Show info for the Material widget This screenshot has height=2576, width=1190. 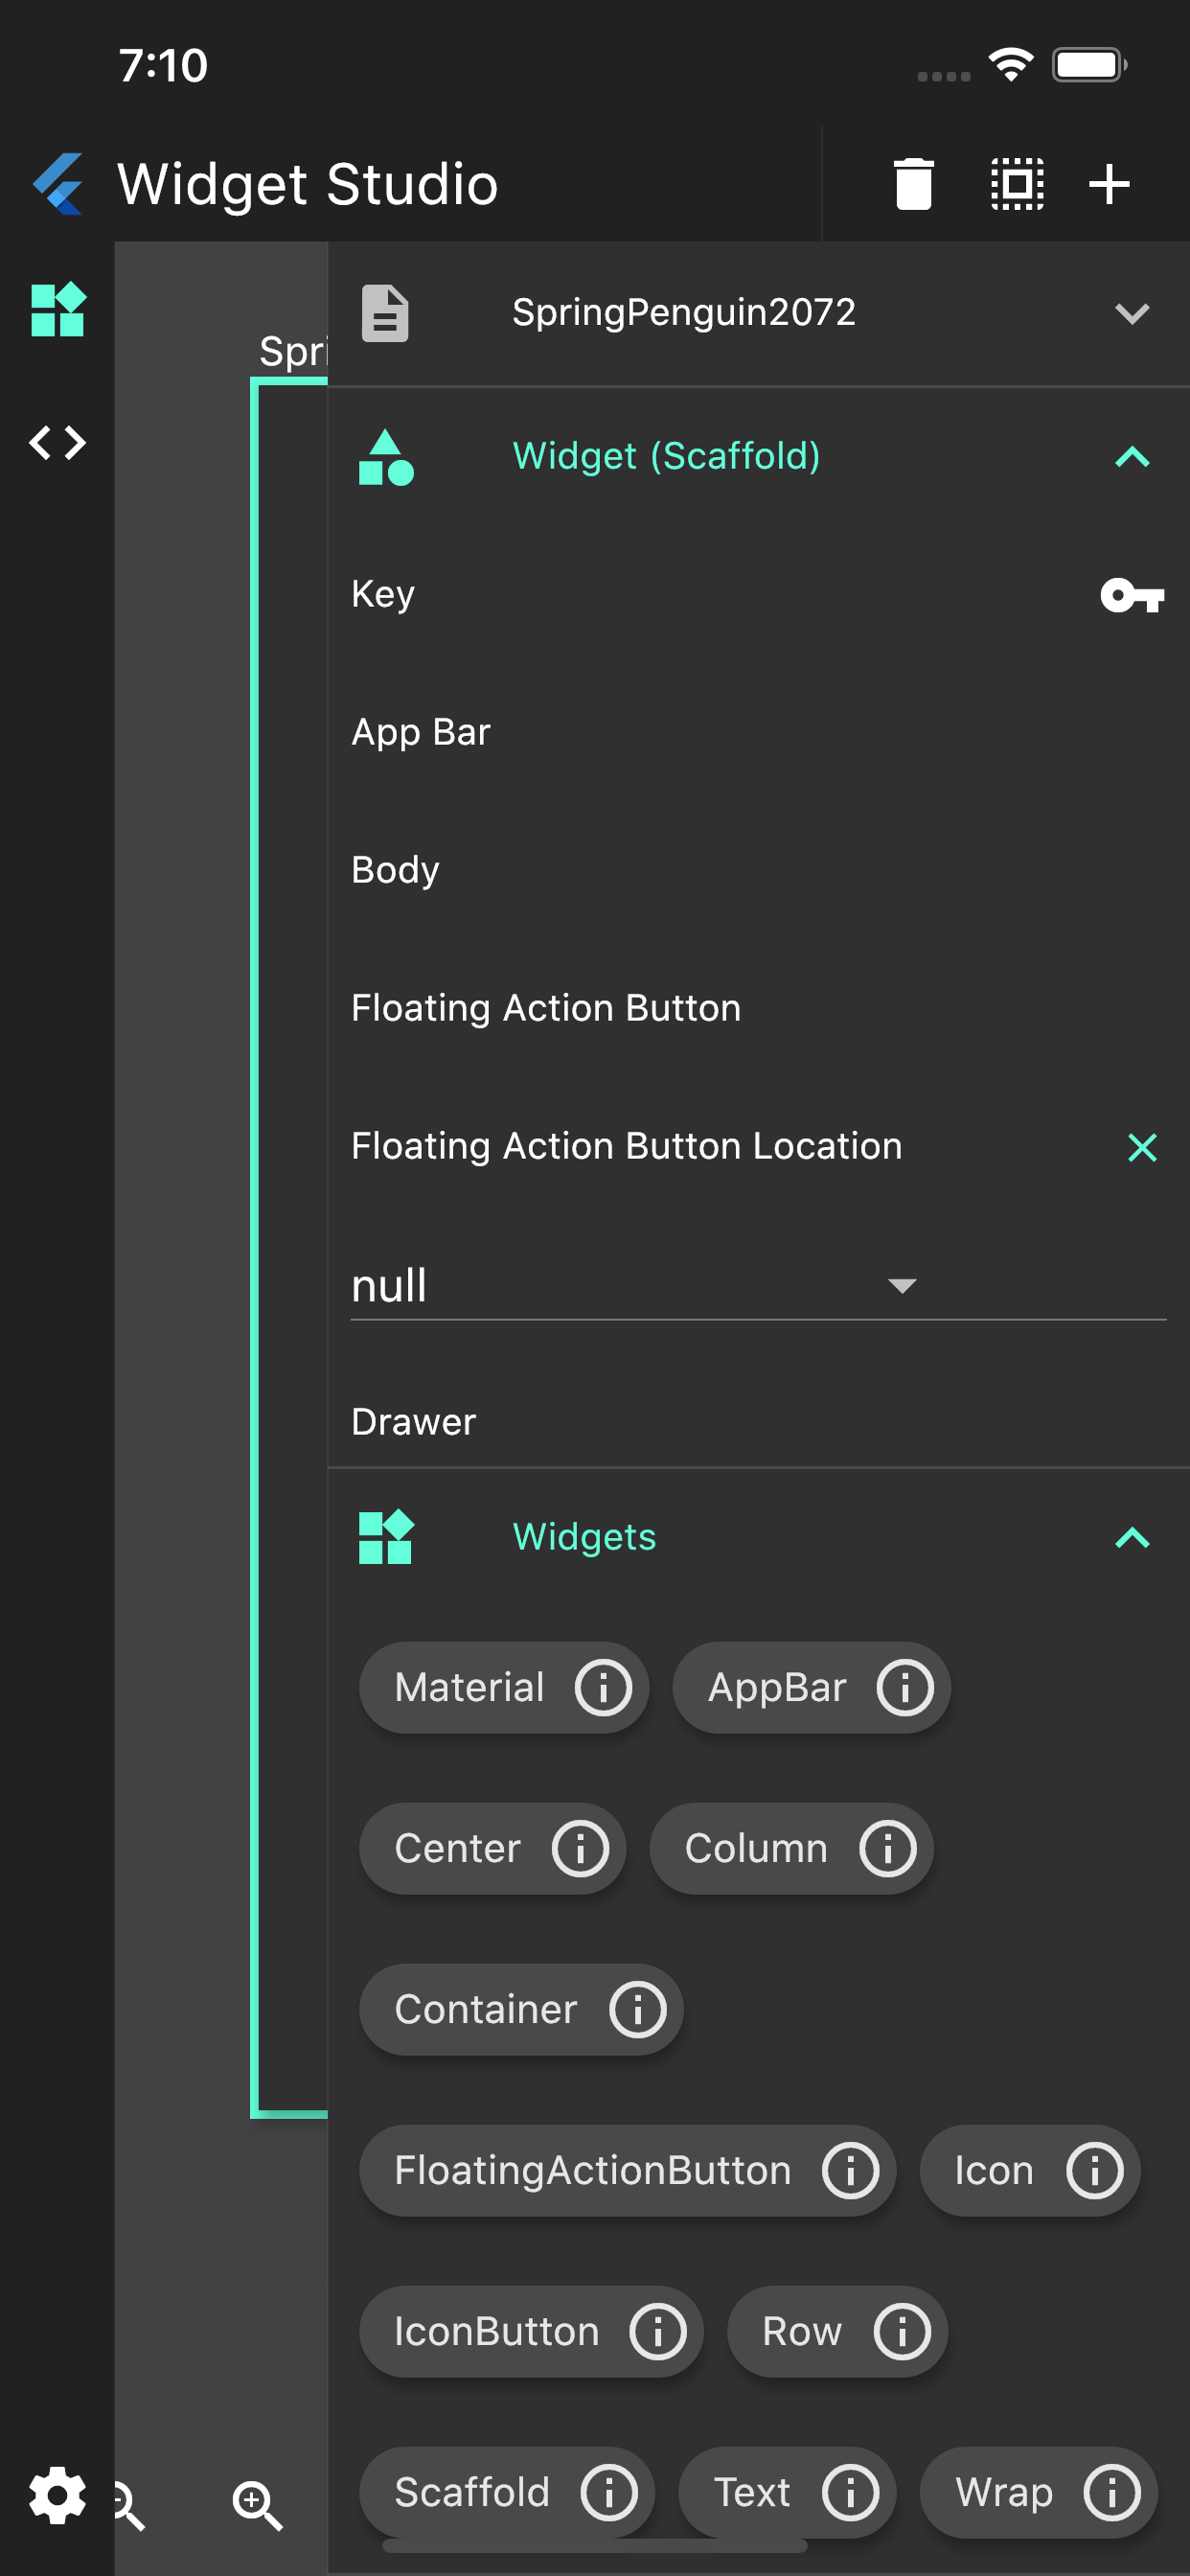click(x=603, y=1688)
